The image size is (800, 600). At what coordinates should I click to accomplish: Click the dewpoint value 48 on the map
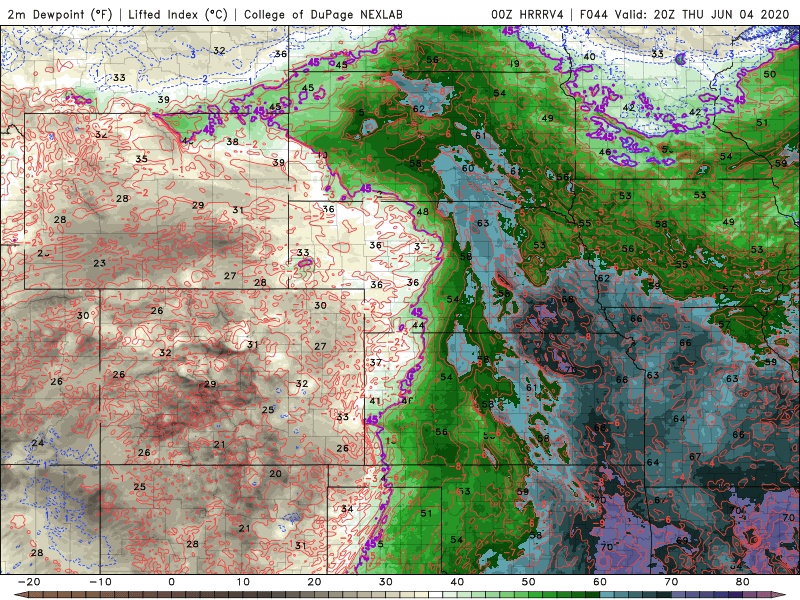point(422,212)
